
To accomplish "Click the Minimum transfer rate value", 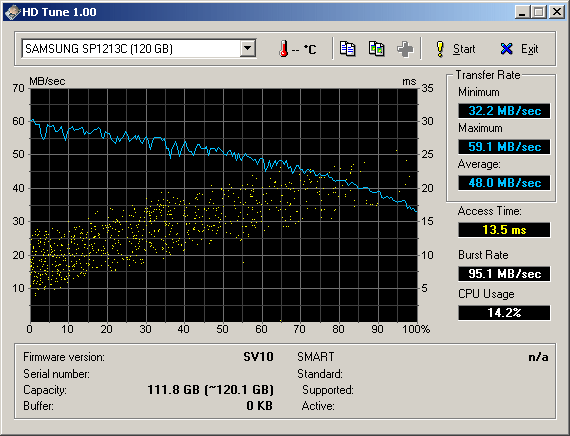I will [x=504, y=111].
